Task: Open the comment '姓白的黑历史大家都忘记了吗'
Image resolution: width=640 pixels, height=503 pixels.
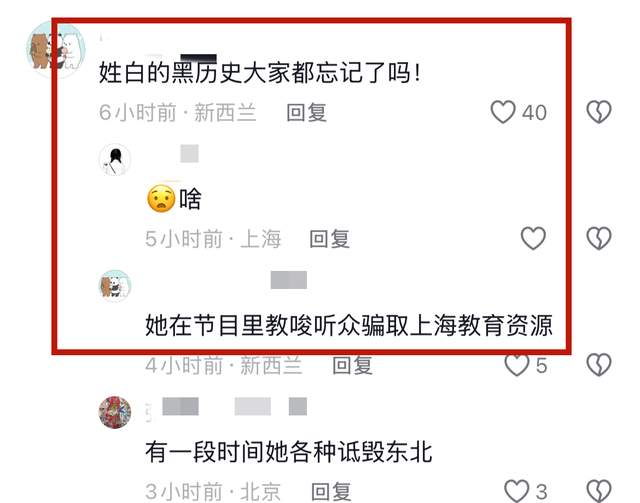Action: 260,73
